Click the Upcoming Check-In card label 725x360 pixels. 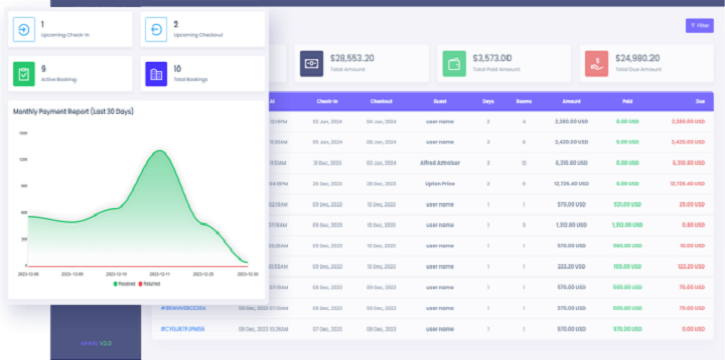pyautogui.click(x=65, y=35)
